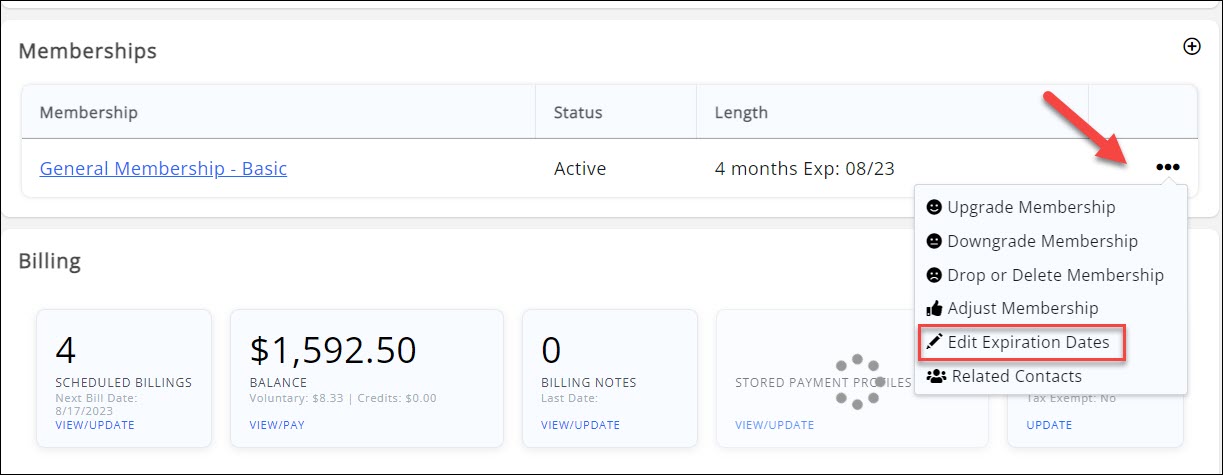1223x475 pixels.
Task: Click the $1,592.50 balance amount
Action: 333,350
